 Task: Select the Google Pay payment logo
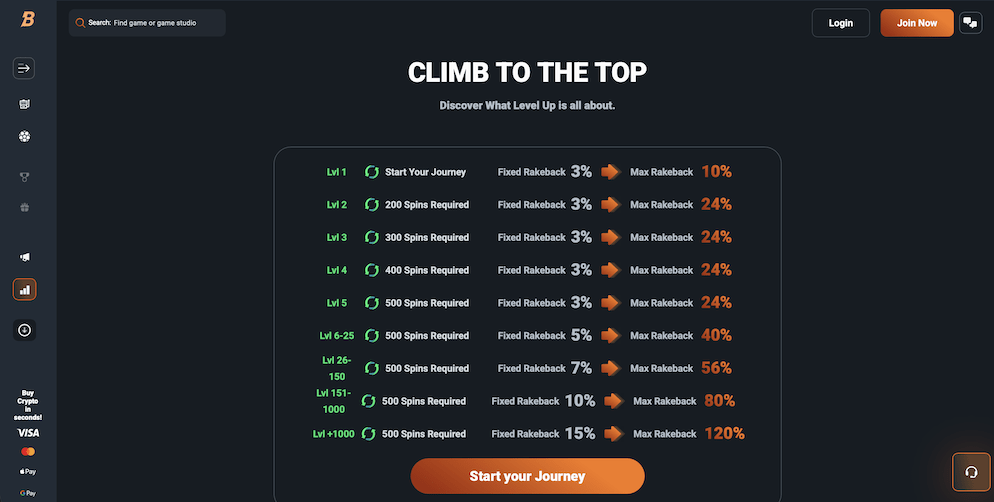(28, 492)
